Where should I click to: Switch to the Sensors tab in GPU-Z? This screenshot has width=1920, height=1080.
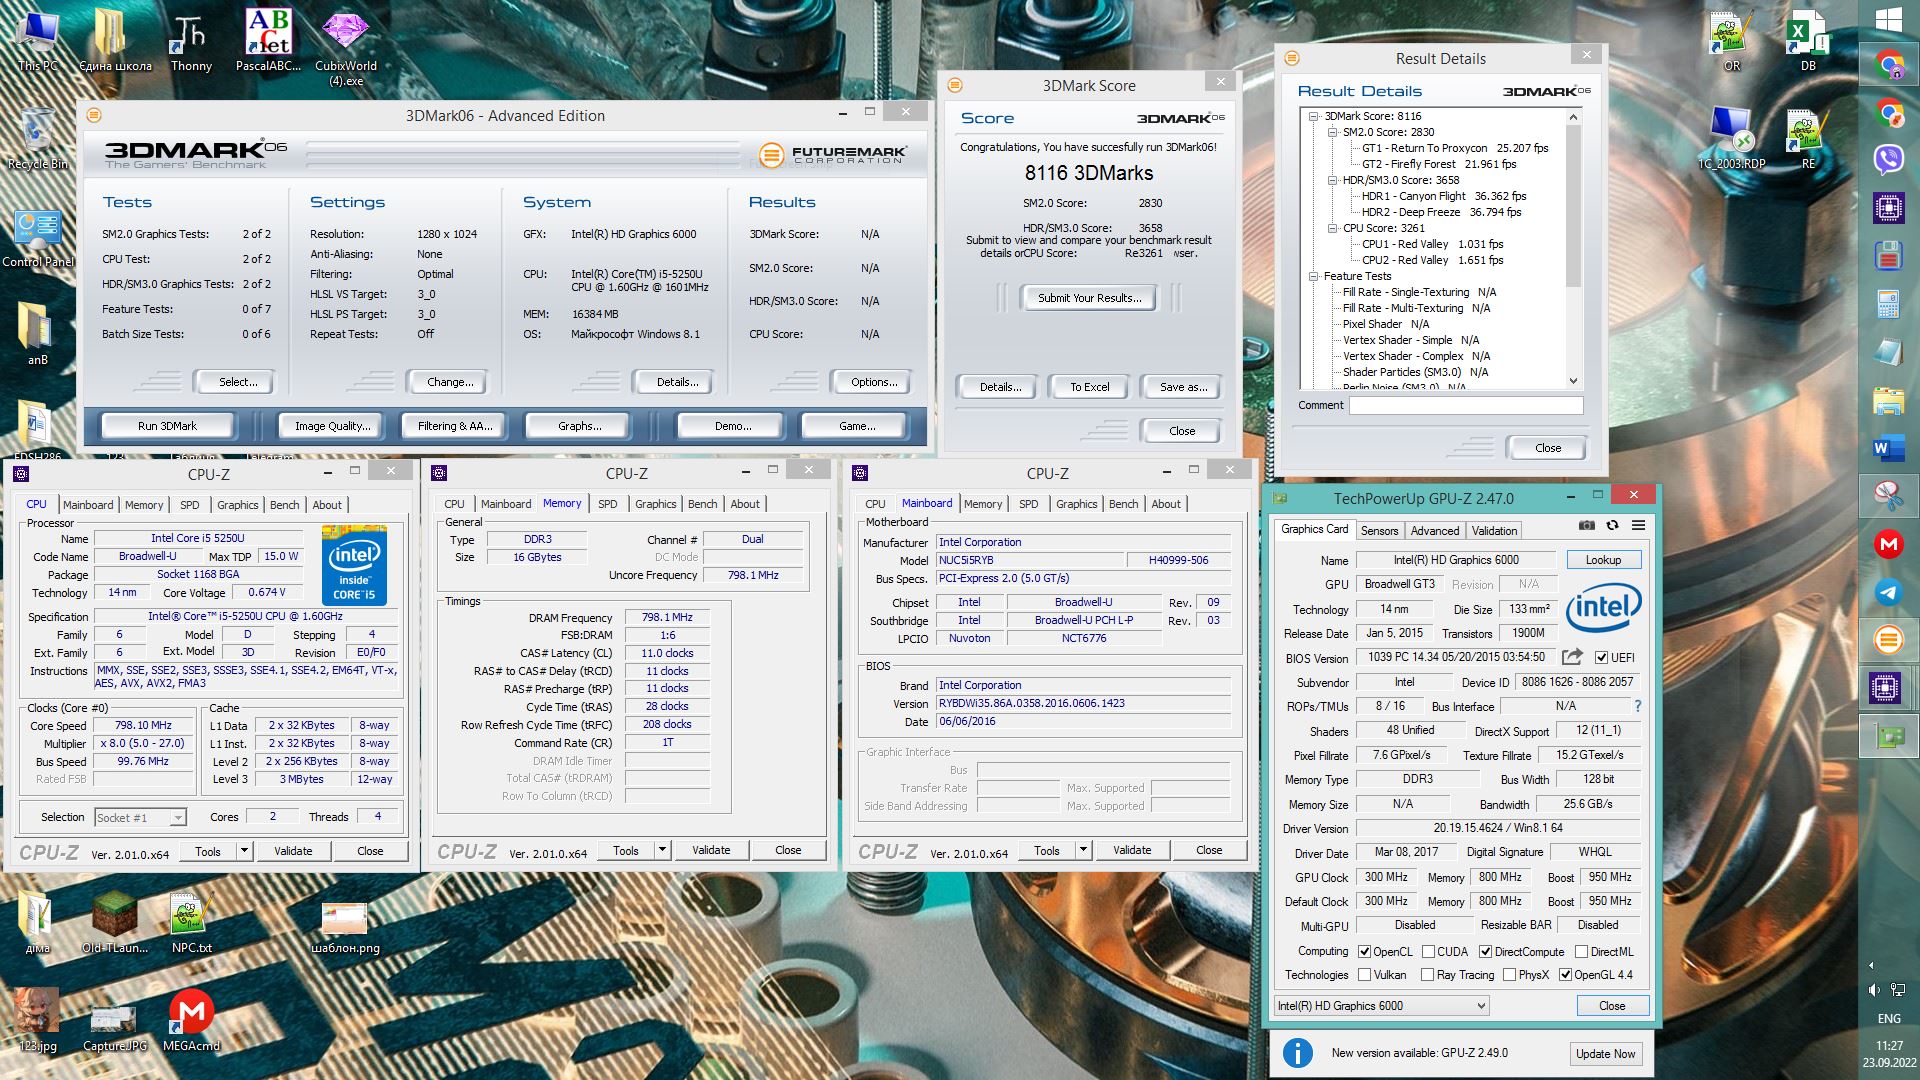(x=1379, y=531)
